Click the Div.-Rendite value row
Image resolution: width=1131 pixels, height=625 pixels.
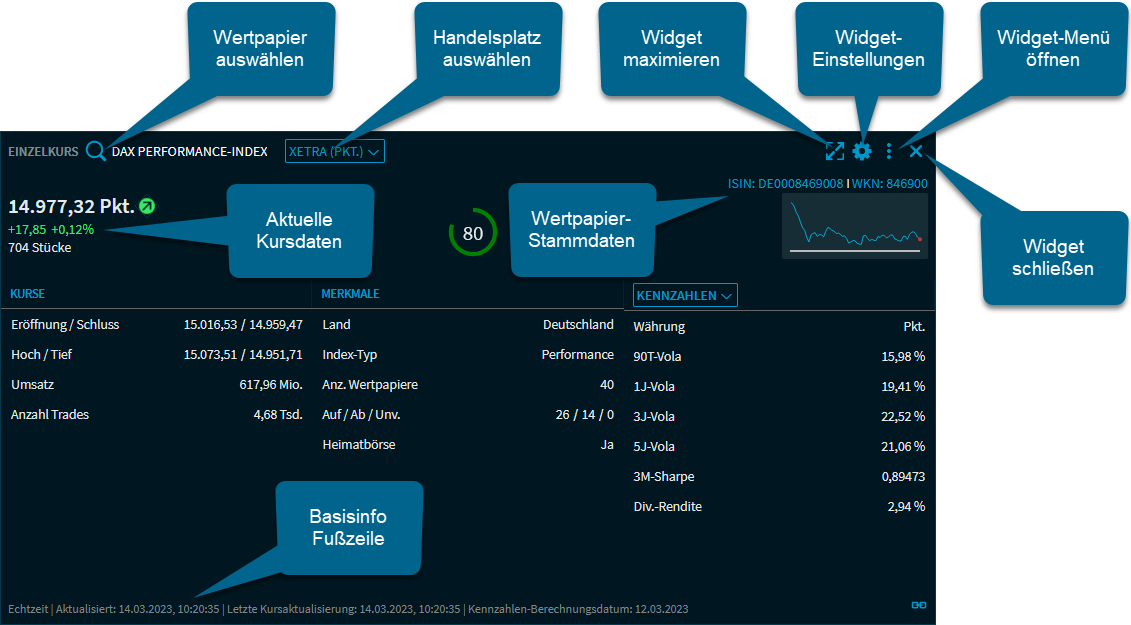[x=779, y=506]
